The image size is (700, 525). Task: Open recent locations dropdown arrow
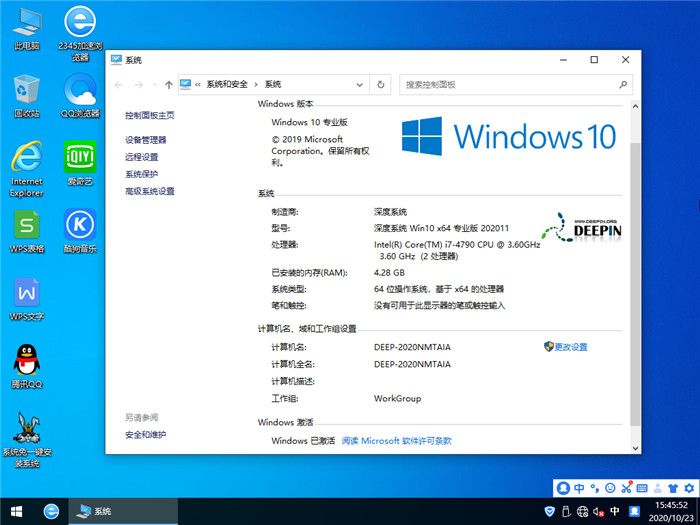(154, 85)
